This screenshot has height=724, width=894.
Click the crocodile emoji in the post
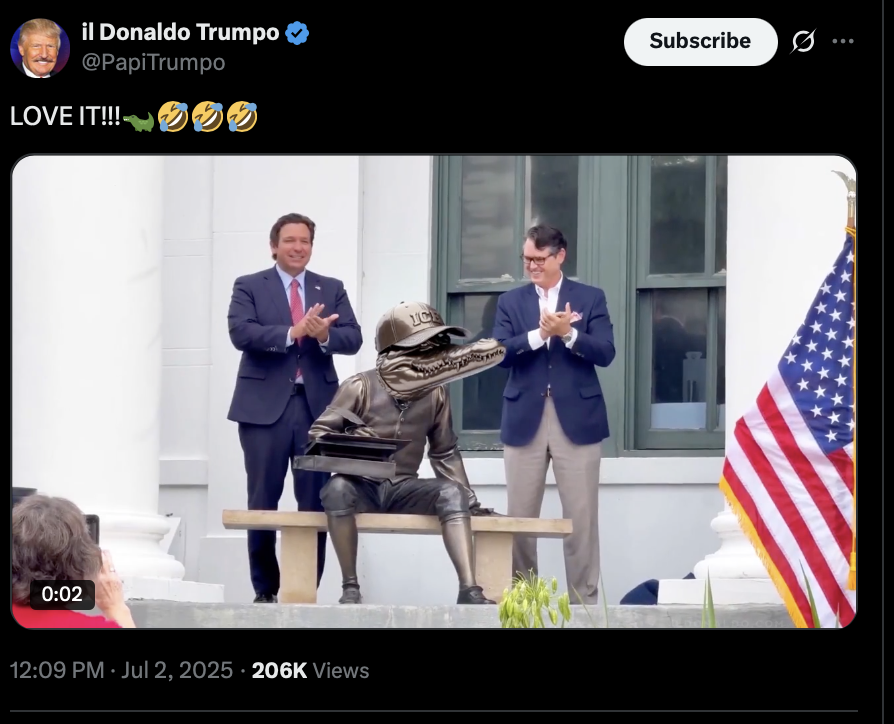(x=139, y=121)
